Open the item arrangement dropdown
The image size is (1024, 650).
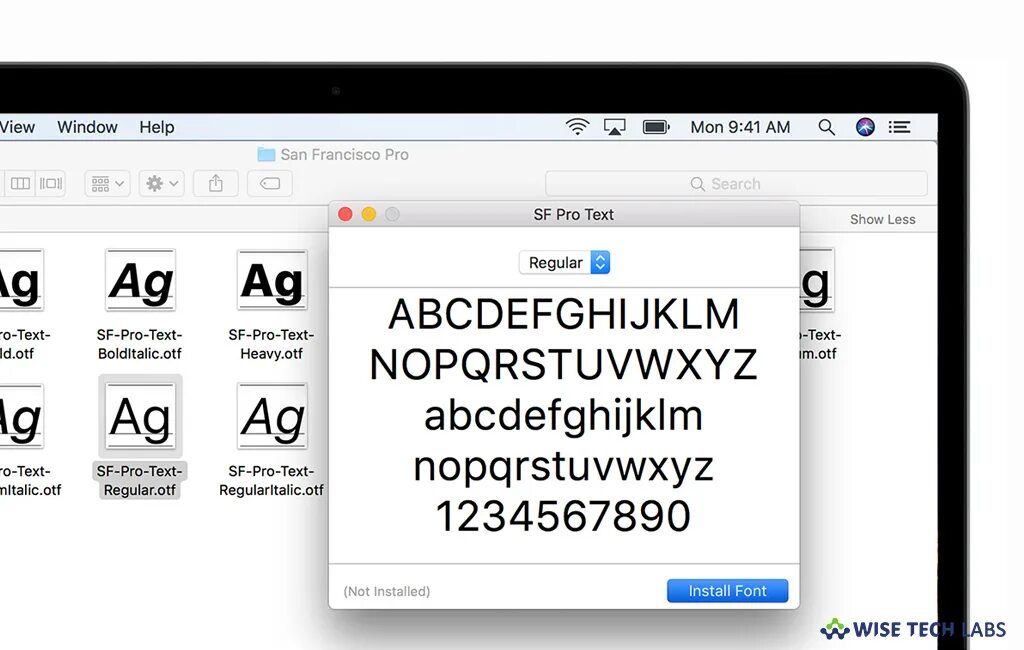point(107,184)
